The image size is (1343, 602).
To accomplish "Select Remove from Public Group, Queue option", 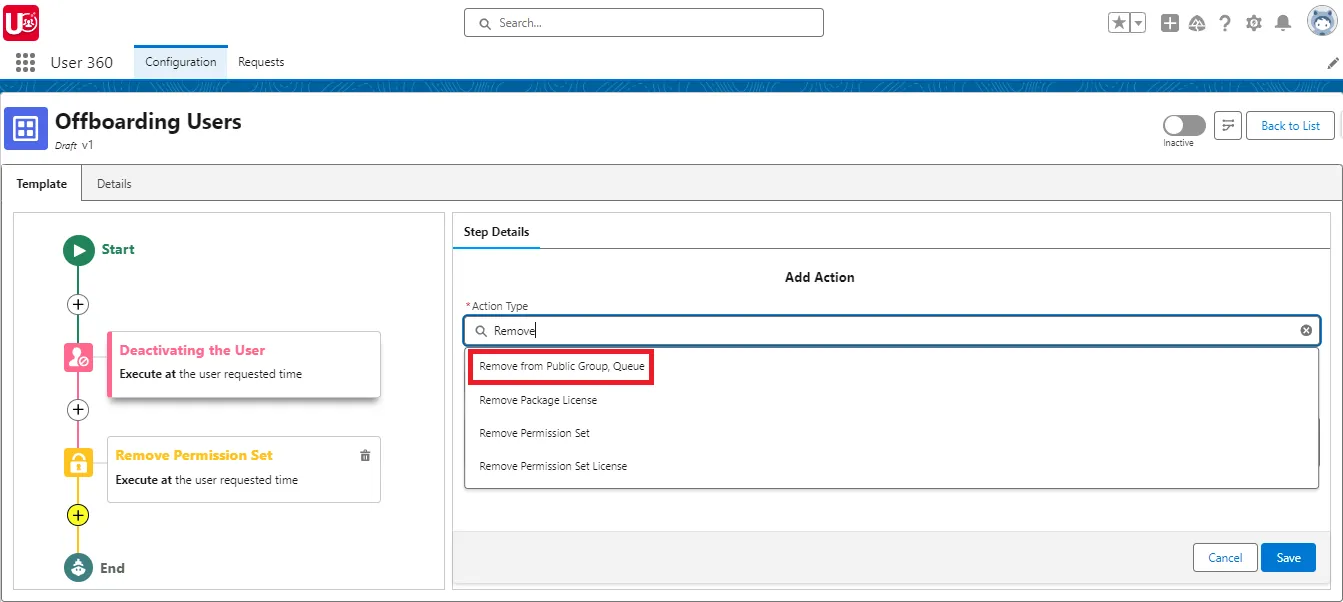I will (x=560, y=366).
